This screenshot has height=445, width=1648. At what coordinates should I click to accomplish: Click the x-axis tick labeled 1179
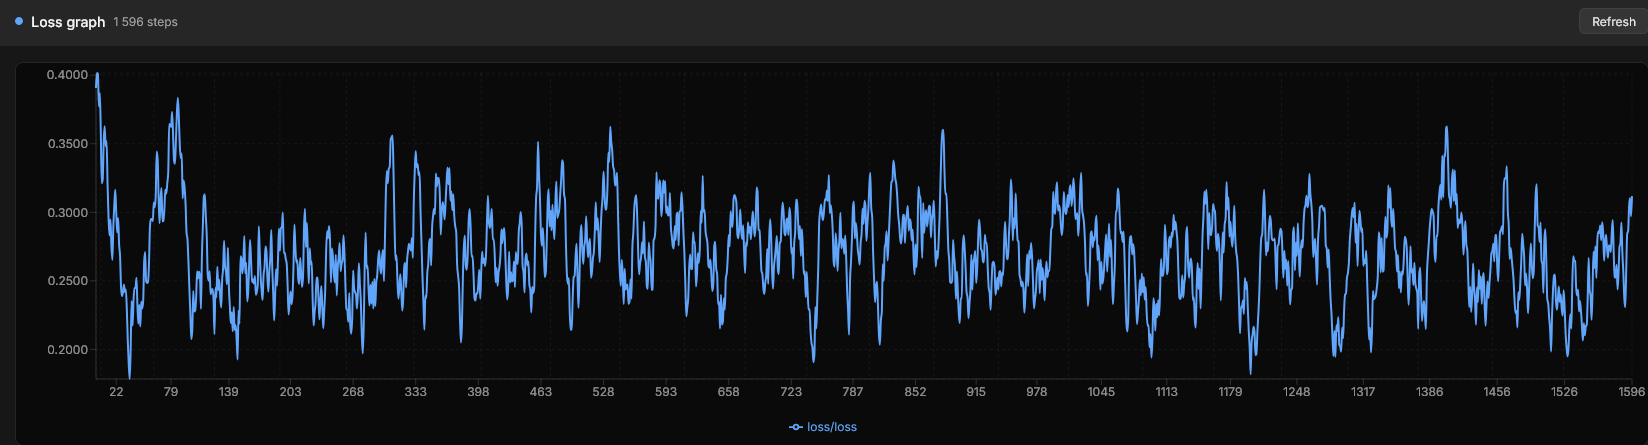click(1230, 392)
